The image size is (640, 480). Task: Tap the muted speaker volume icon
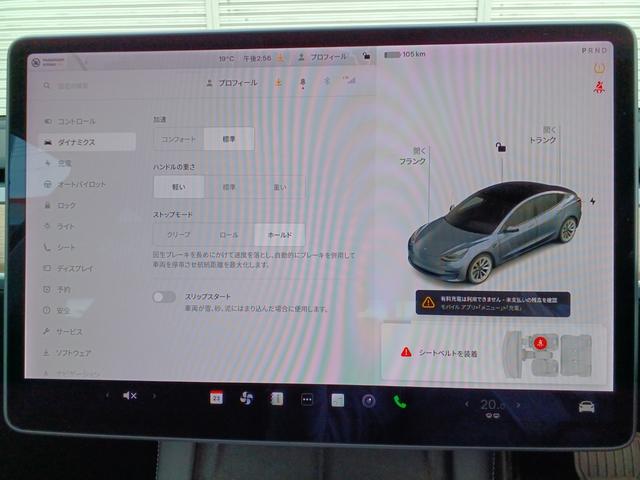pos(130,396)
